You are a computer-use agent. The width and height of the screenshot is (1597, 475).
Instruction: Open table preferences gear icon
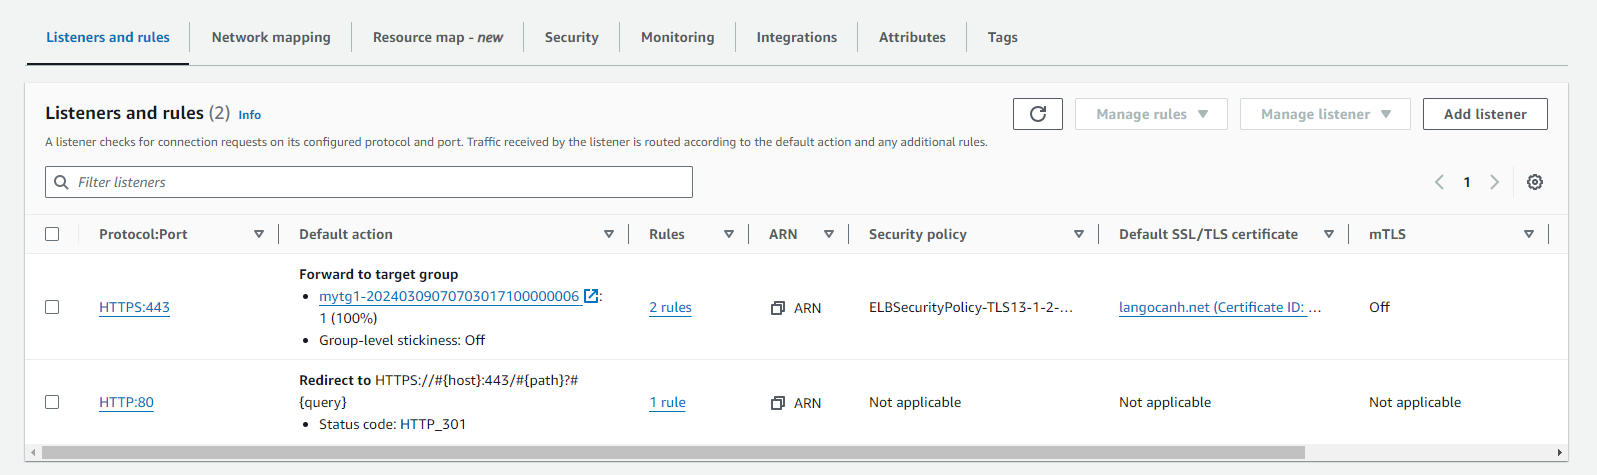pos(1534,182)
